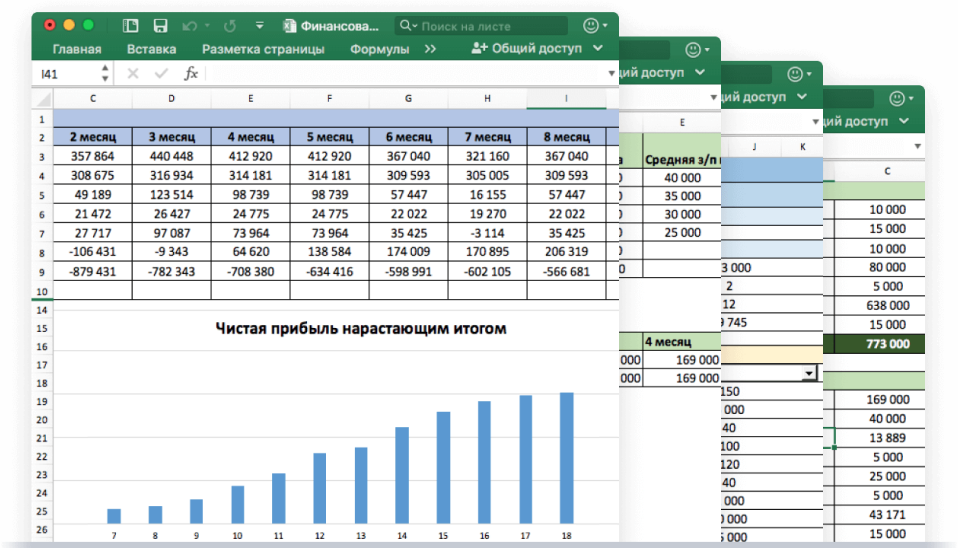Viewport: 958px width, 548px height.
Task: Click chart title Чистая прибыль нарастающим итогом
Action: [x=360, y=329]
